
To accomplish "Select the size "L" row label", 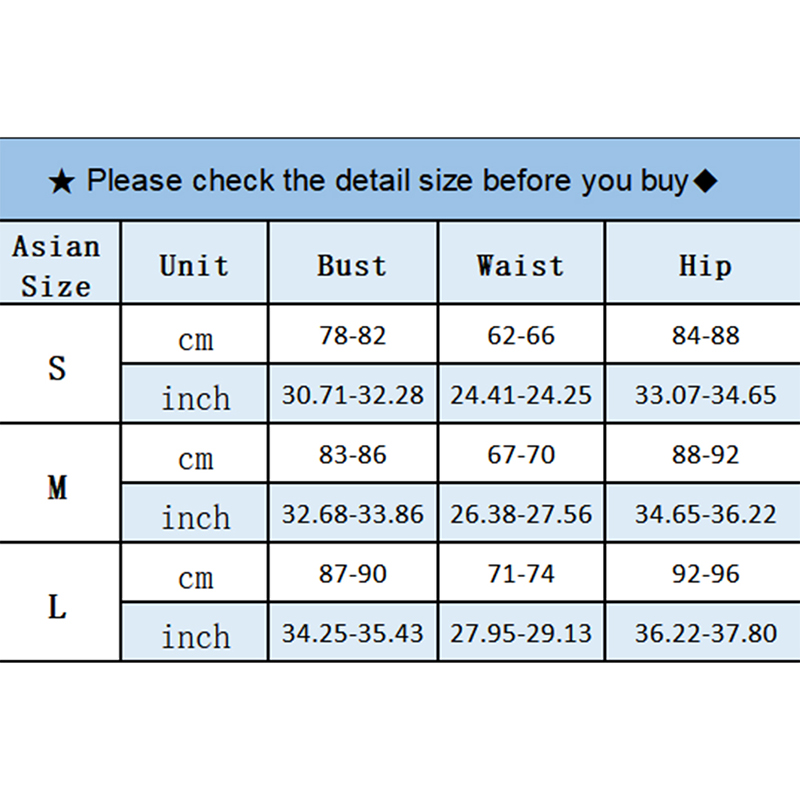I will [57, 605].
